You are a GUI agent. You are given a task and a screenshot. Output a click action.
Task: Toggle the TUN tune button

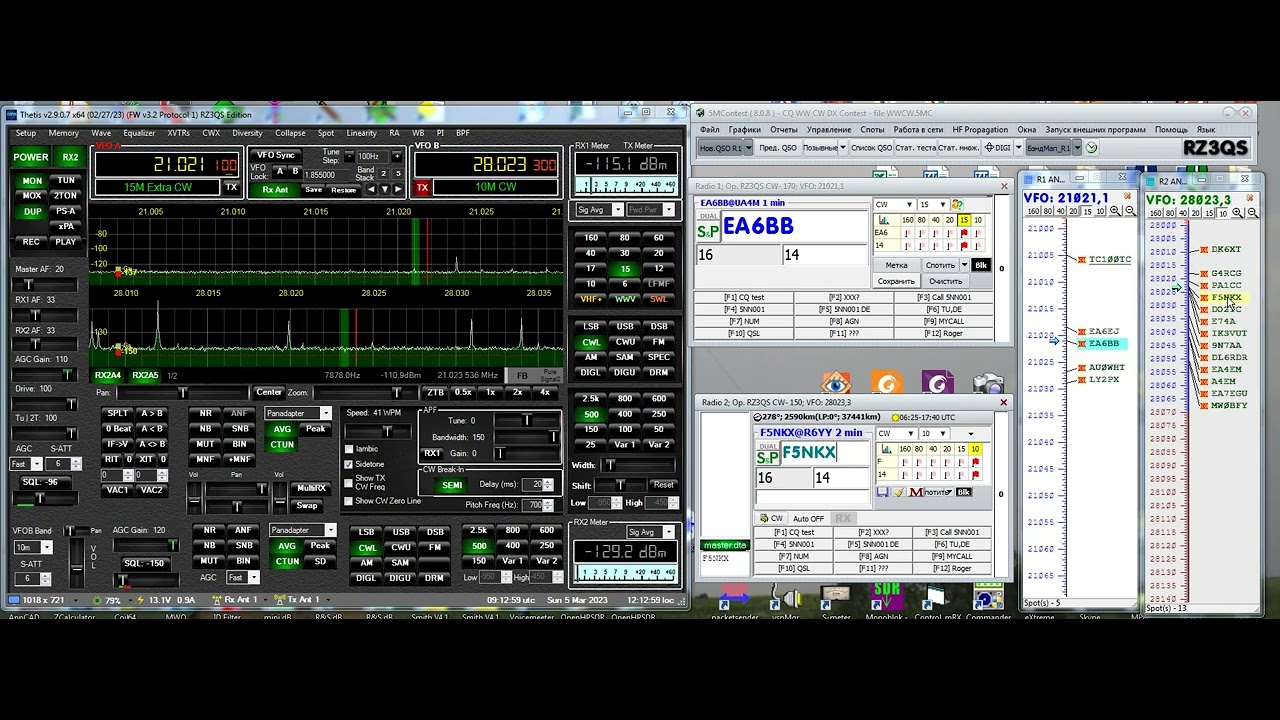66,181
